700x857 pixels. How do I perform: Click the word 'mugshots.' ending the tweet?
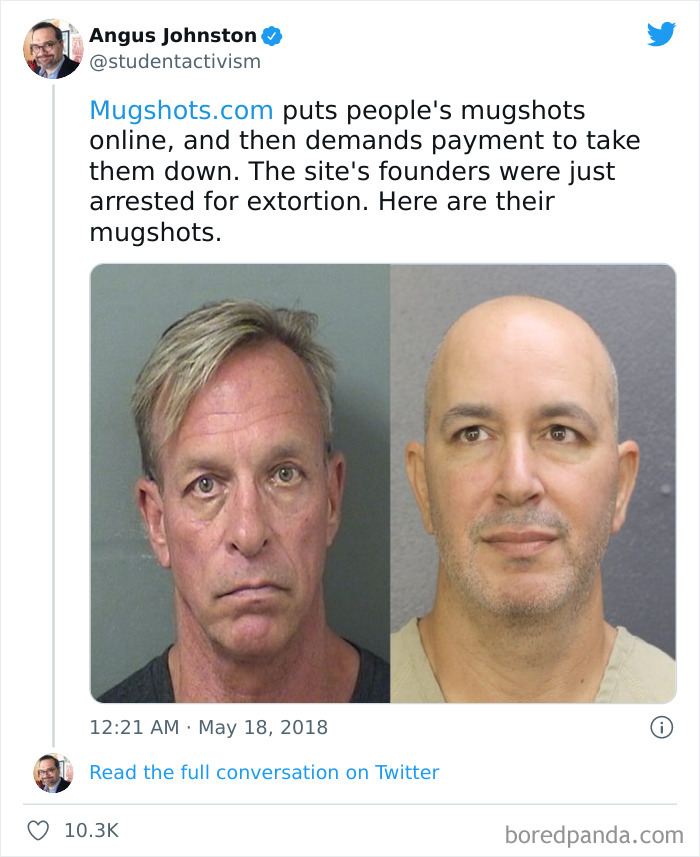(x=156, y=233)
